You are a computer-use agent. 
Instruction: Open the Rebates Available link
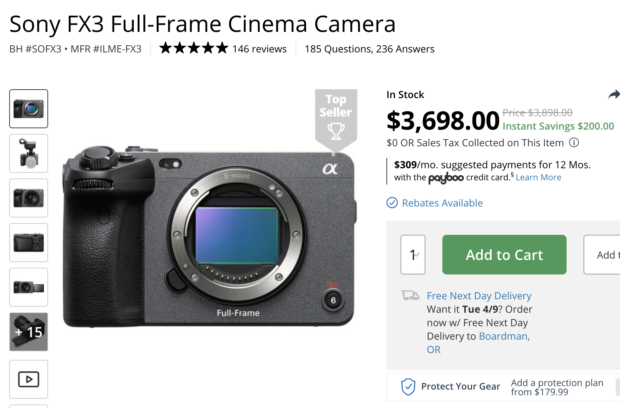pyautogui.click(x=442, y=203)
